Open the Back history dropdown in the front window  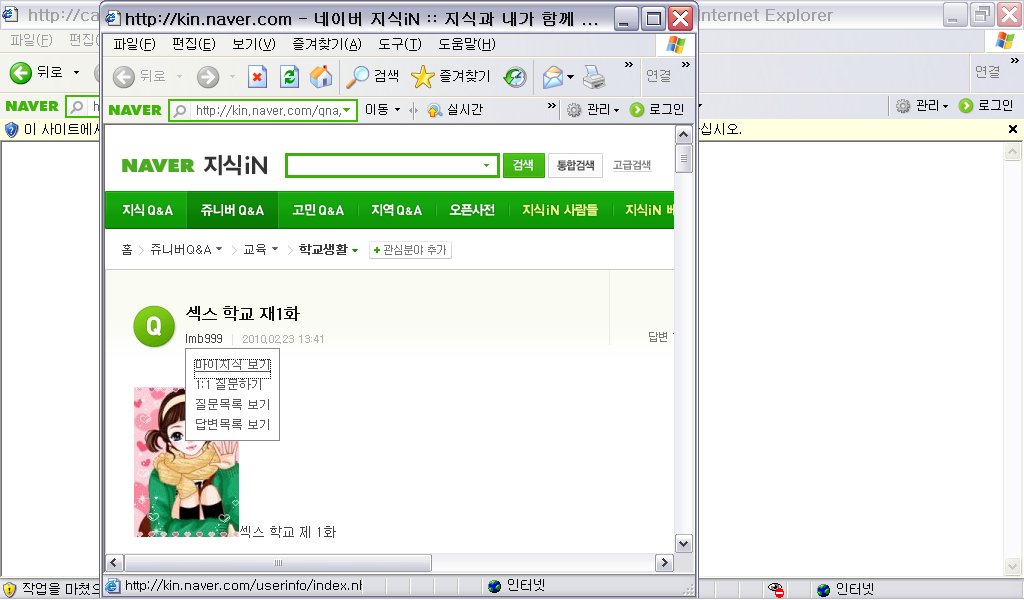pyautogui.click(x=180, y=77)
